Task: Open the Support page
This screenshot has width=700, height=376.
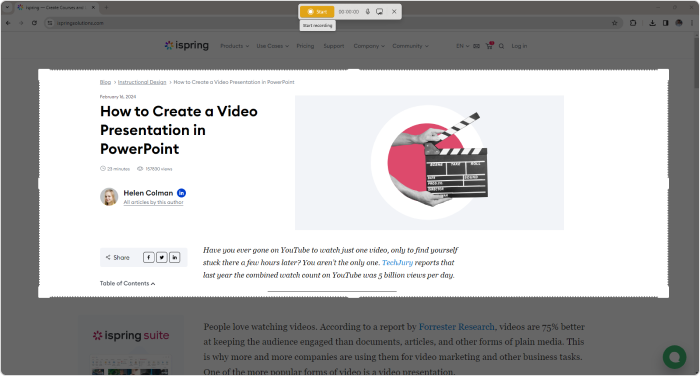Action: point(333,46)
